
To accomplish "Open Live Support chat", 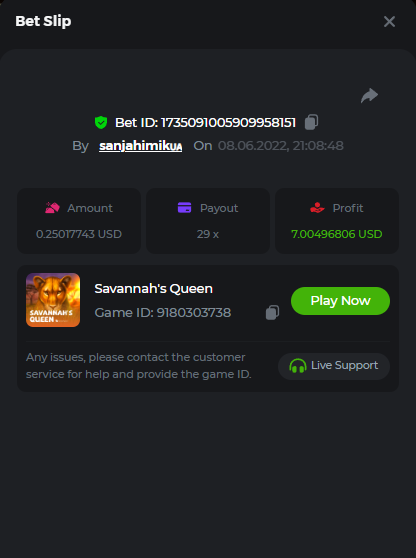I will 334,366.
